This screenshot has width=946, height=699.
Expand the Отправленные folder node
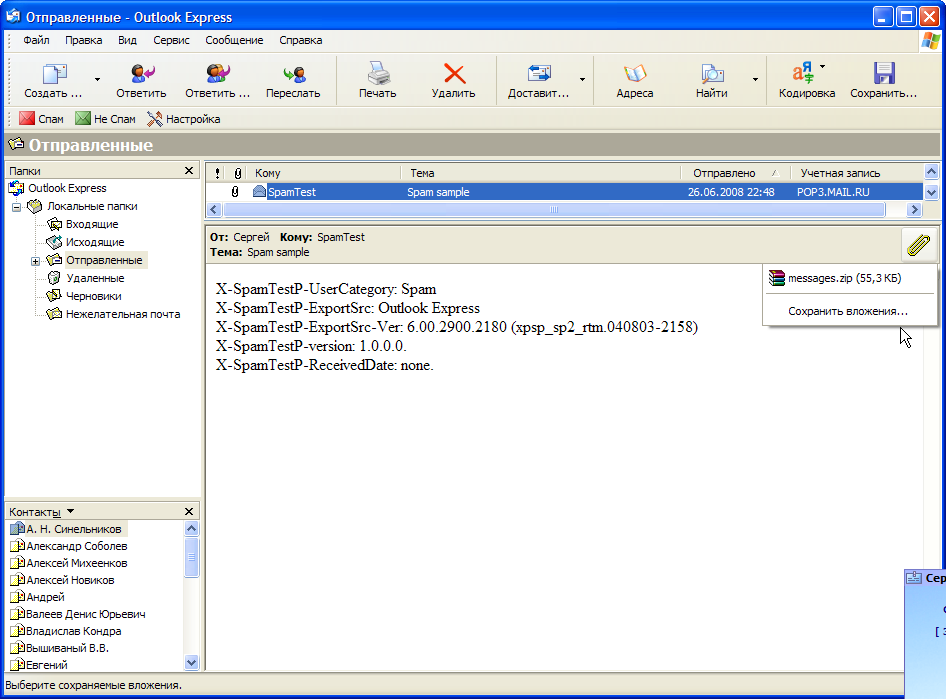tap(36, 261)
